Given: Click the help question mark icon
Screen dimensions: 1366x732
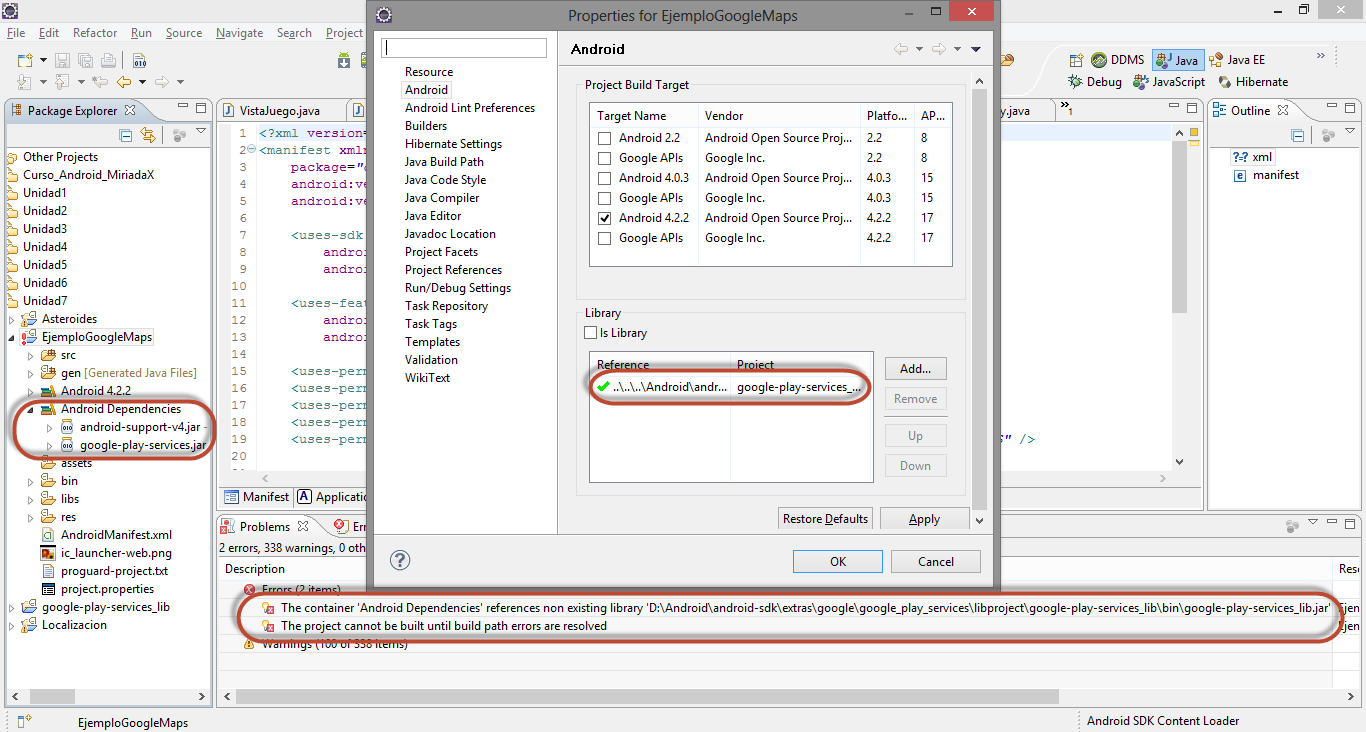Looking at the screenshot, I should (400, 560).
